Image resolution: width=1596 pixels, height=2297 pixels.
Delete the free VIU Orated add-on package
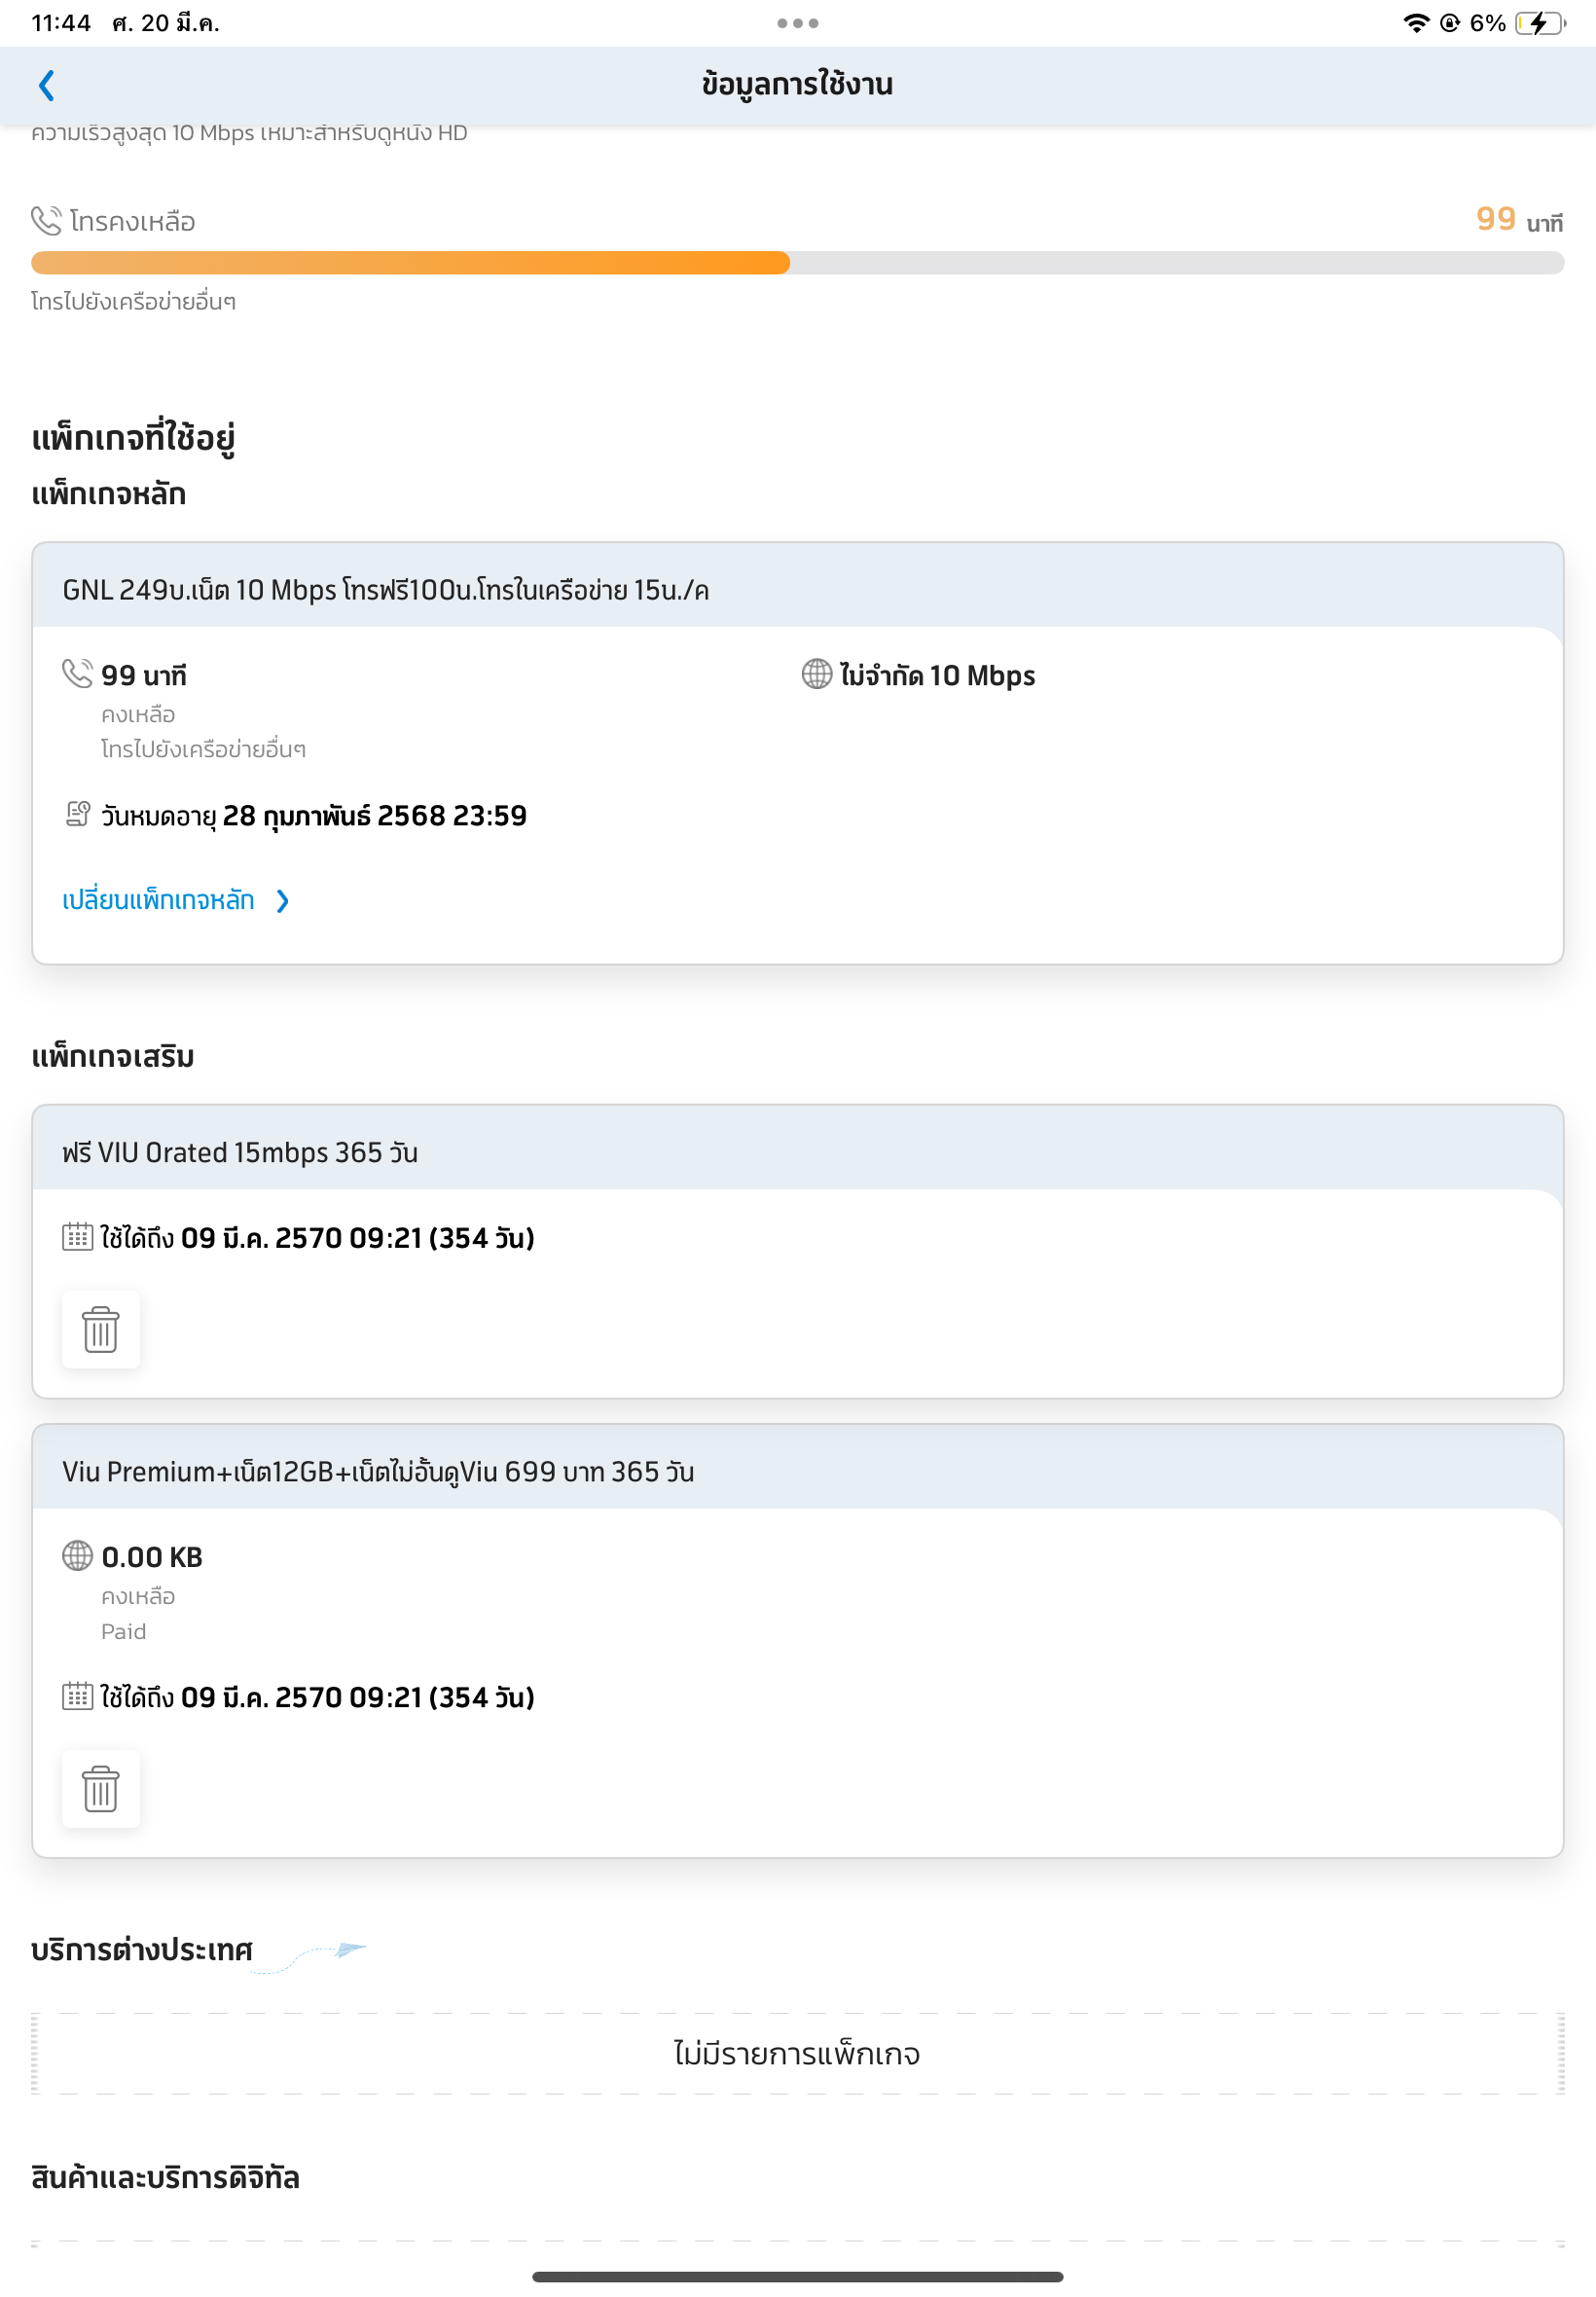[x=101, y=1329]
